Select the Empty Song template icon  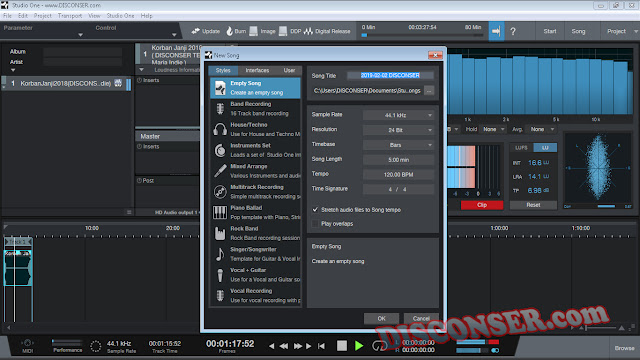pos(220,88)
